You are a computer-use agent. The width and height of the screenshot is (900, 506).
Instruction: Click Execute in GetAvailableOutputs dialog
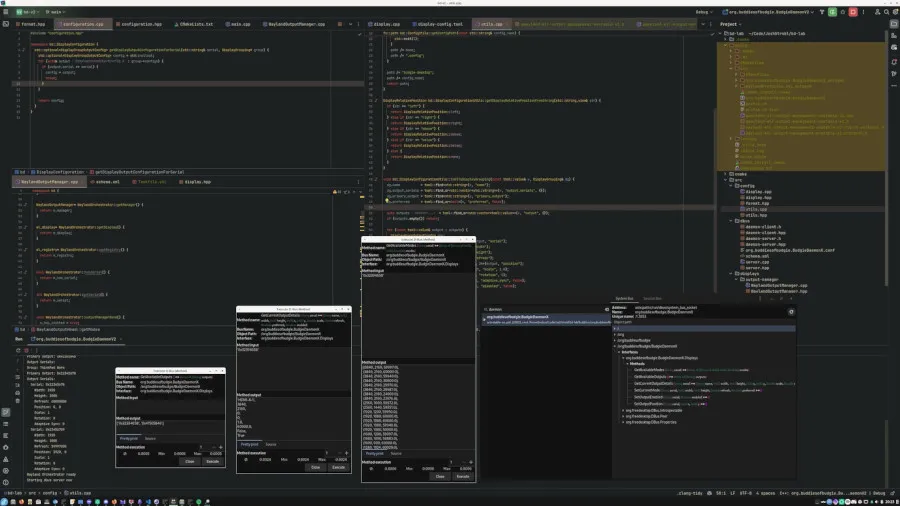tap(212, 461)
